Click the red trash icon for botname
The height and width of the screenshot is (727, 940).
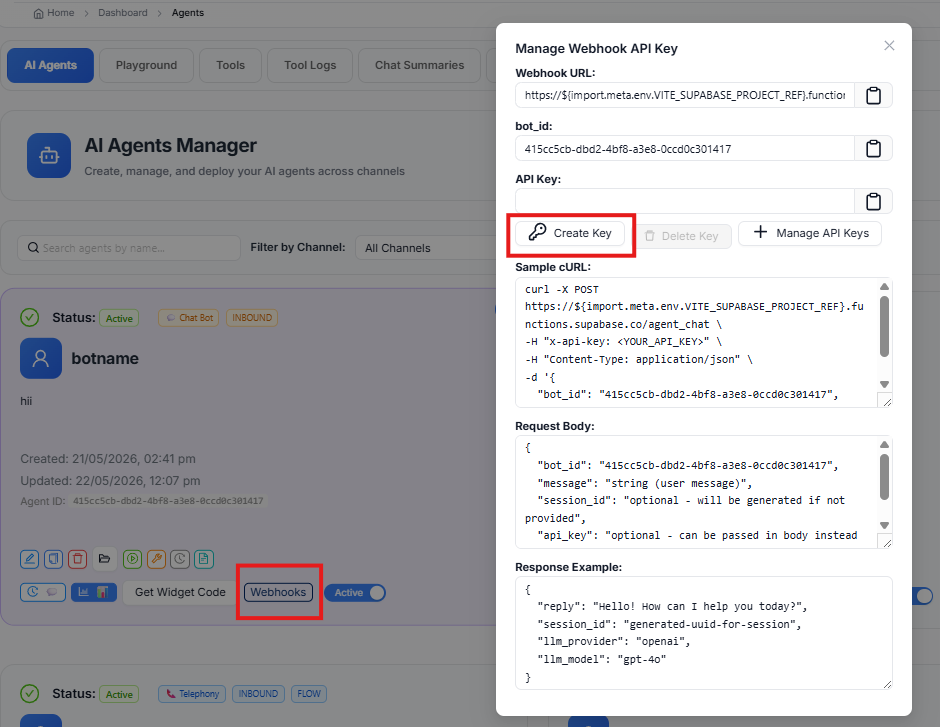77,559
